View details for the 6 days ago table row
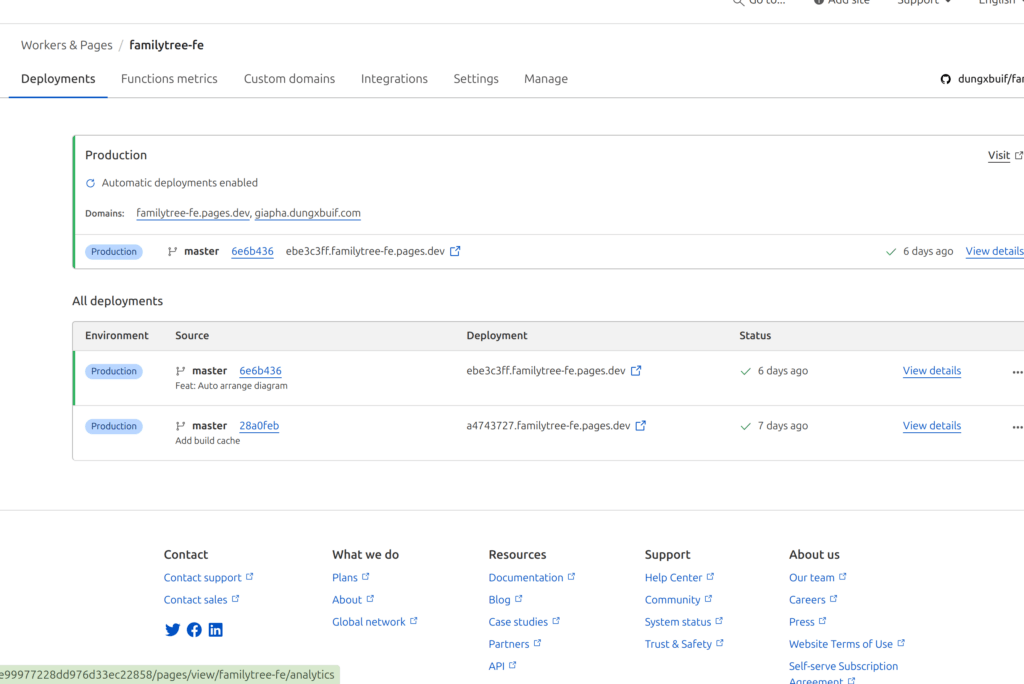1024x684 pixels. click(x=932, y=371)
